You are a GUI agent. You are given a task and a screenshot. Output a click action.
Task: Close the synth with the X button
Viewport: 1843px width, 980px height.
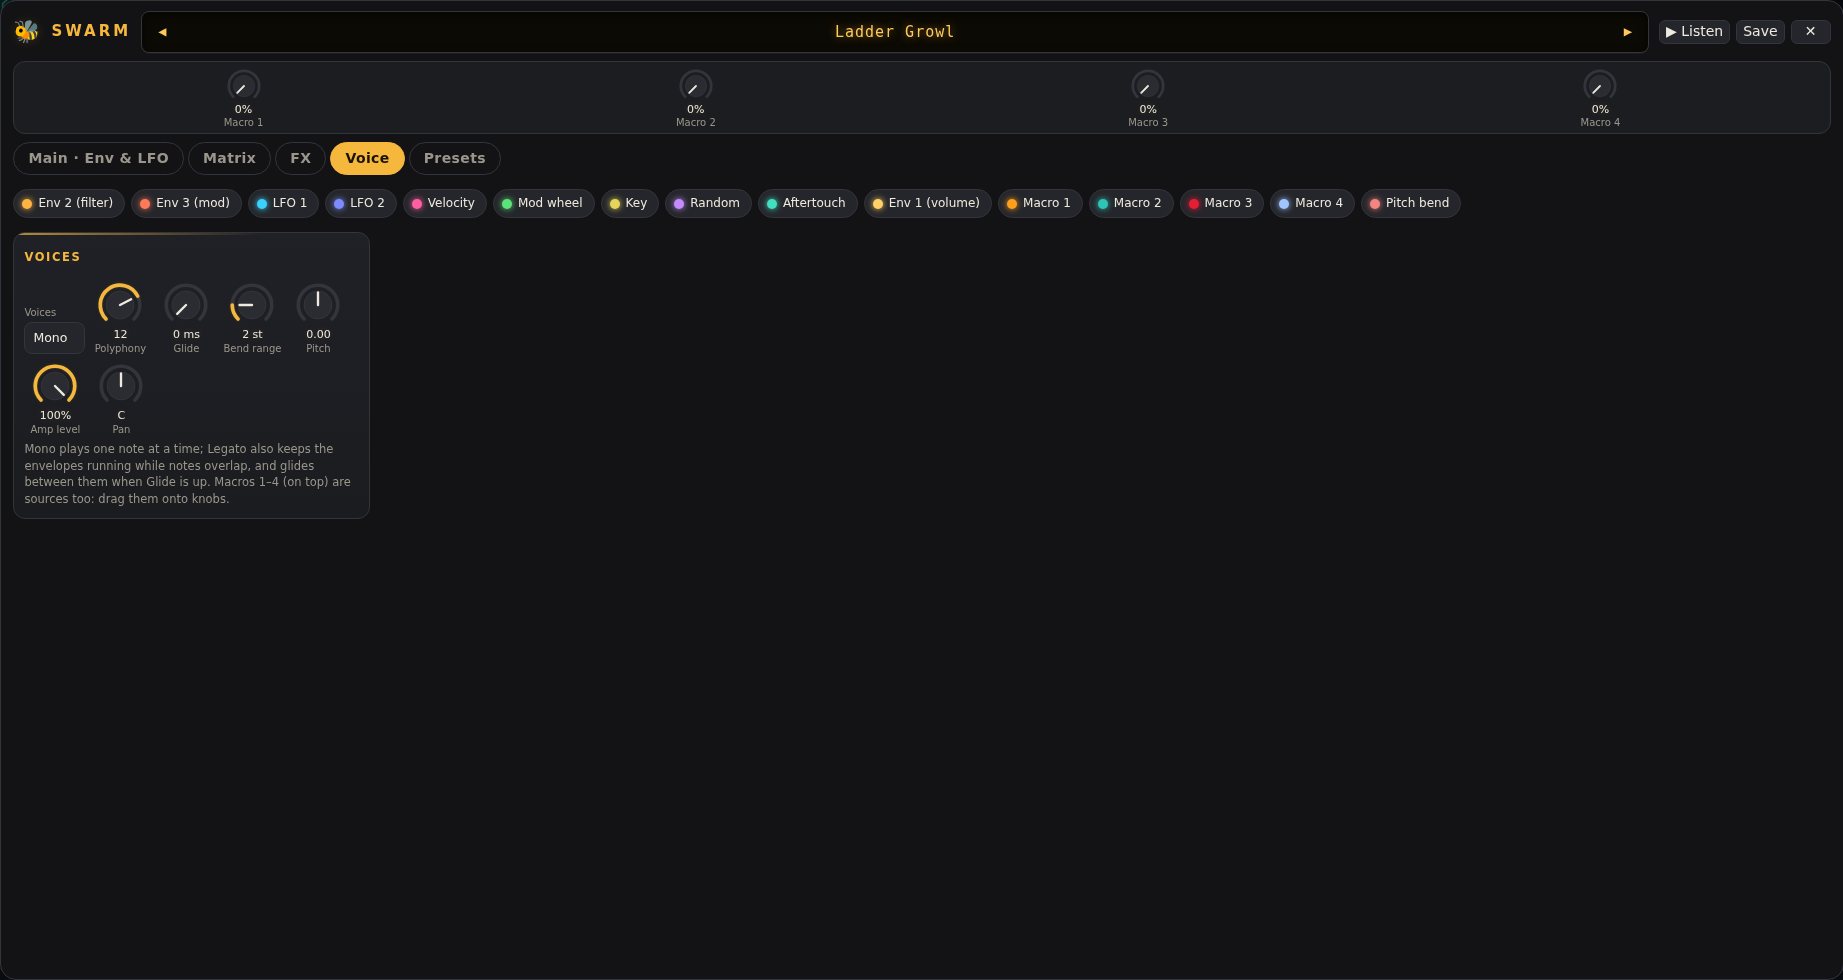coord(1810,32)
